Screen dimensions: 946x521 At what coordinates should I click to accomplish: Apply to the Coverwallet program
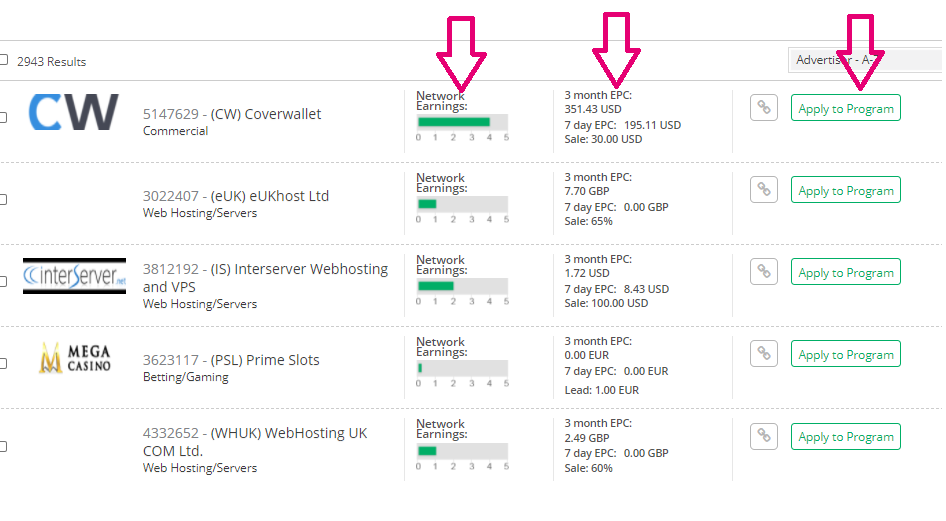click(845, 108)
